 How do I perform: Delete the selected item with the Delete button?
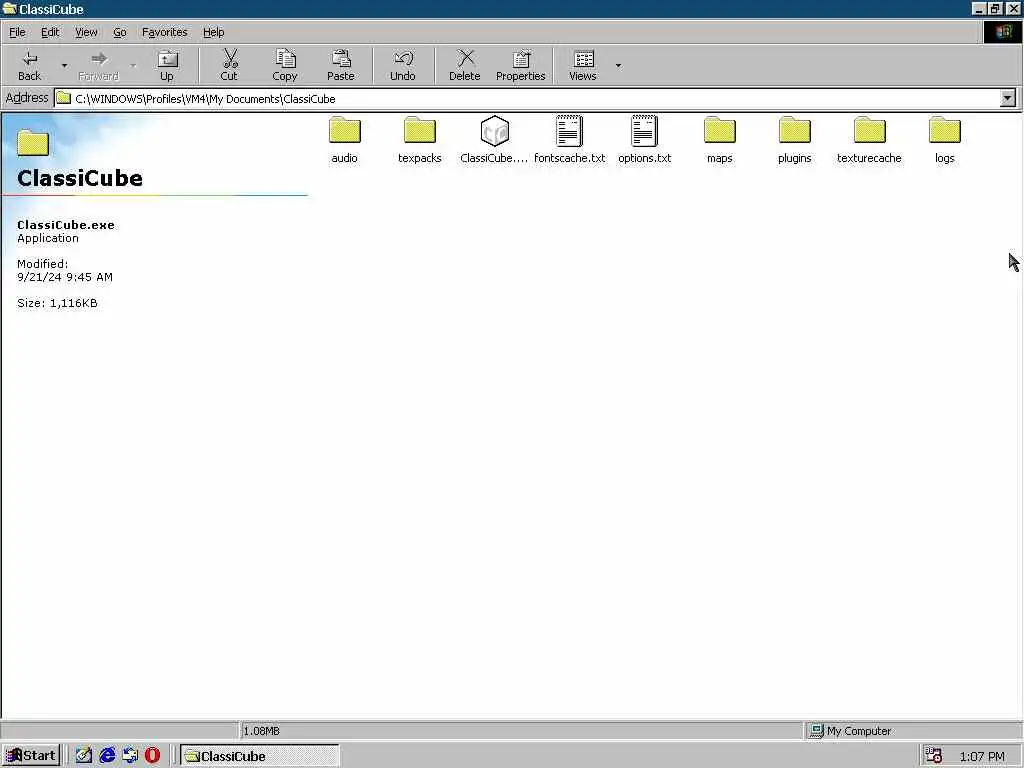click(464, 65)
